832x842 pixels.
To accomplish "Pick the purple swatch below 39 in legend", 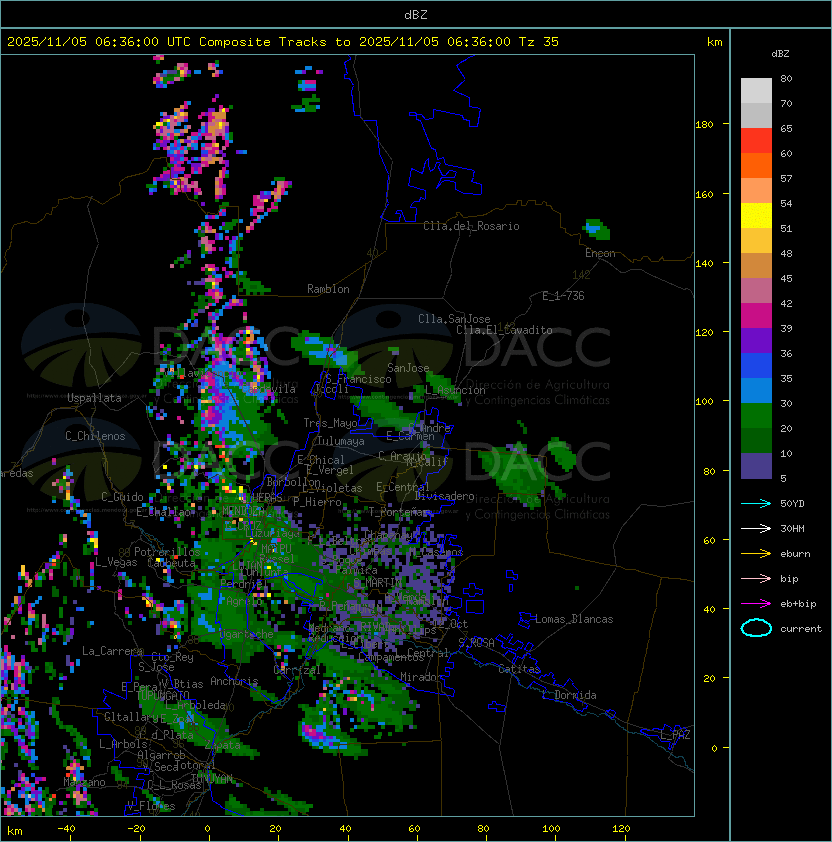I will (756, 340).
